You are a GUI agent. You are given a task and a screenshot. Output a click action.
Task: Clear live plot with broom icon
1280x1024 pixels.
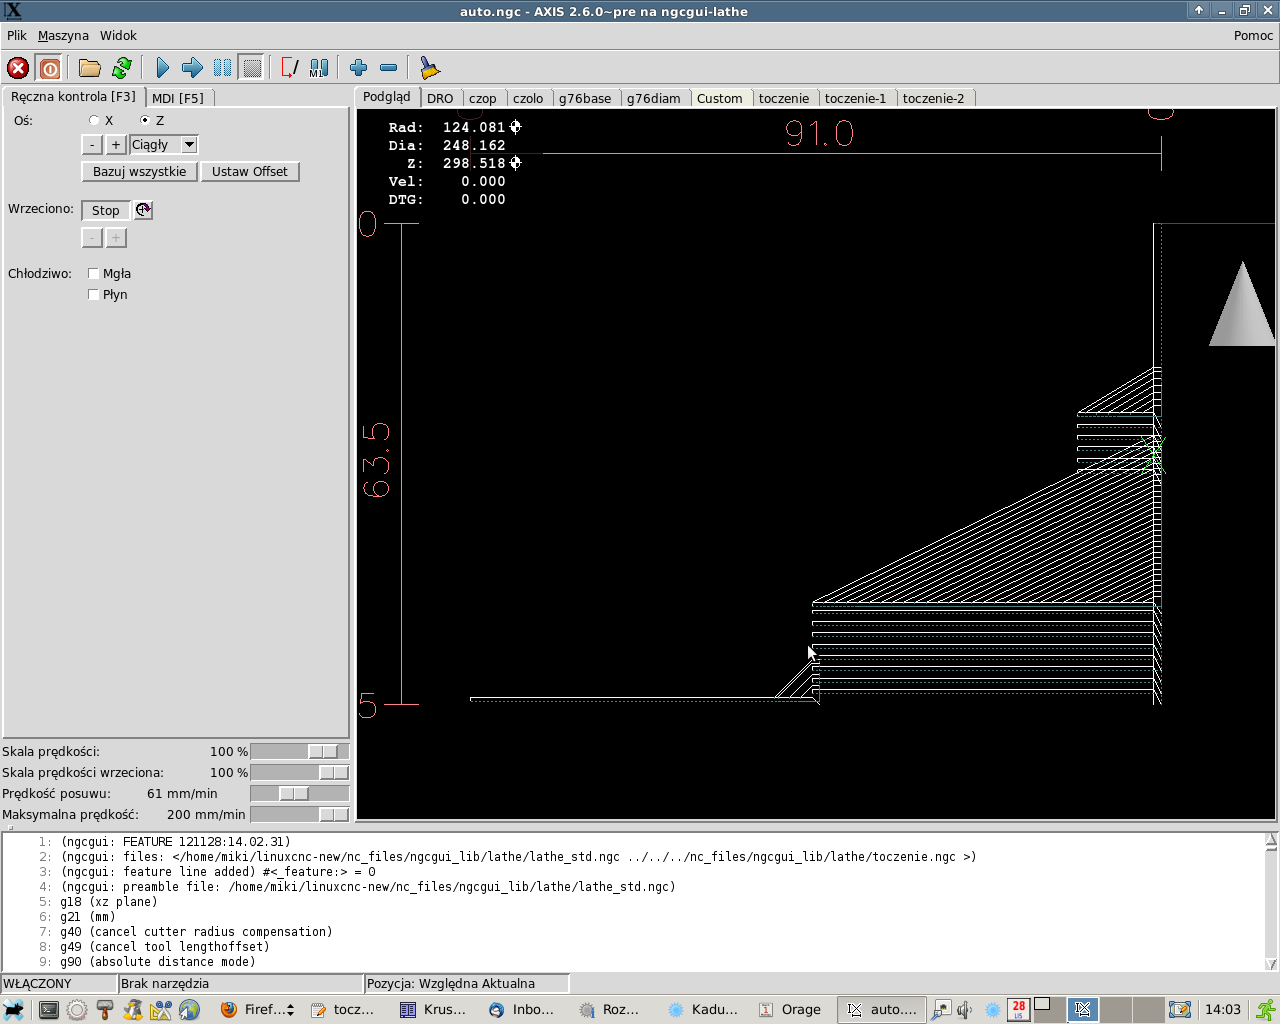click(429, 68)
